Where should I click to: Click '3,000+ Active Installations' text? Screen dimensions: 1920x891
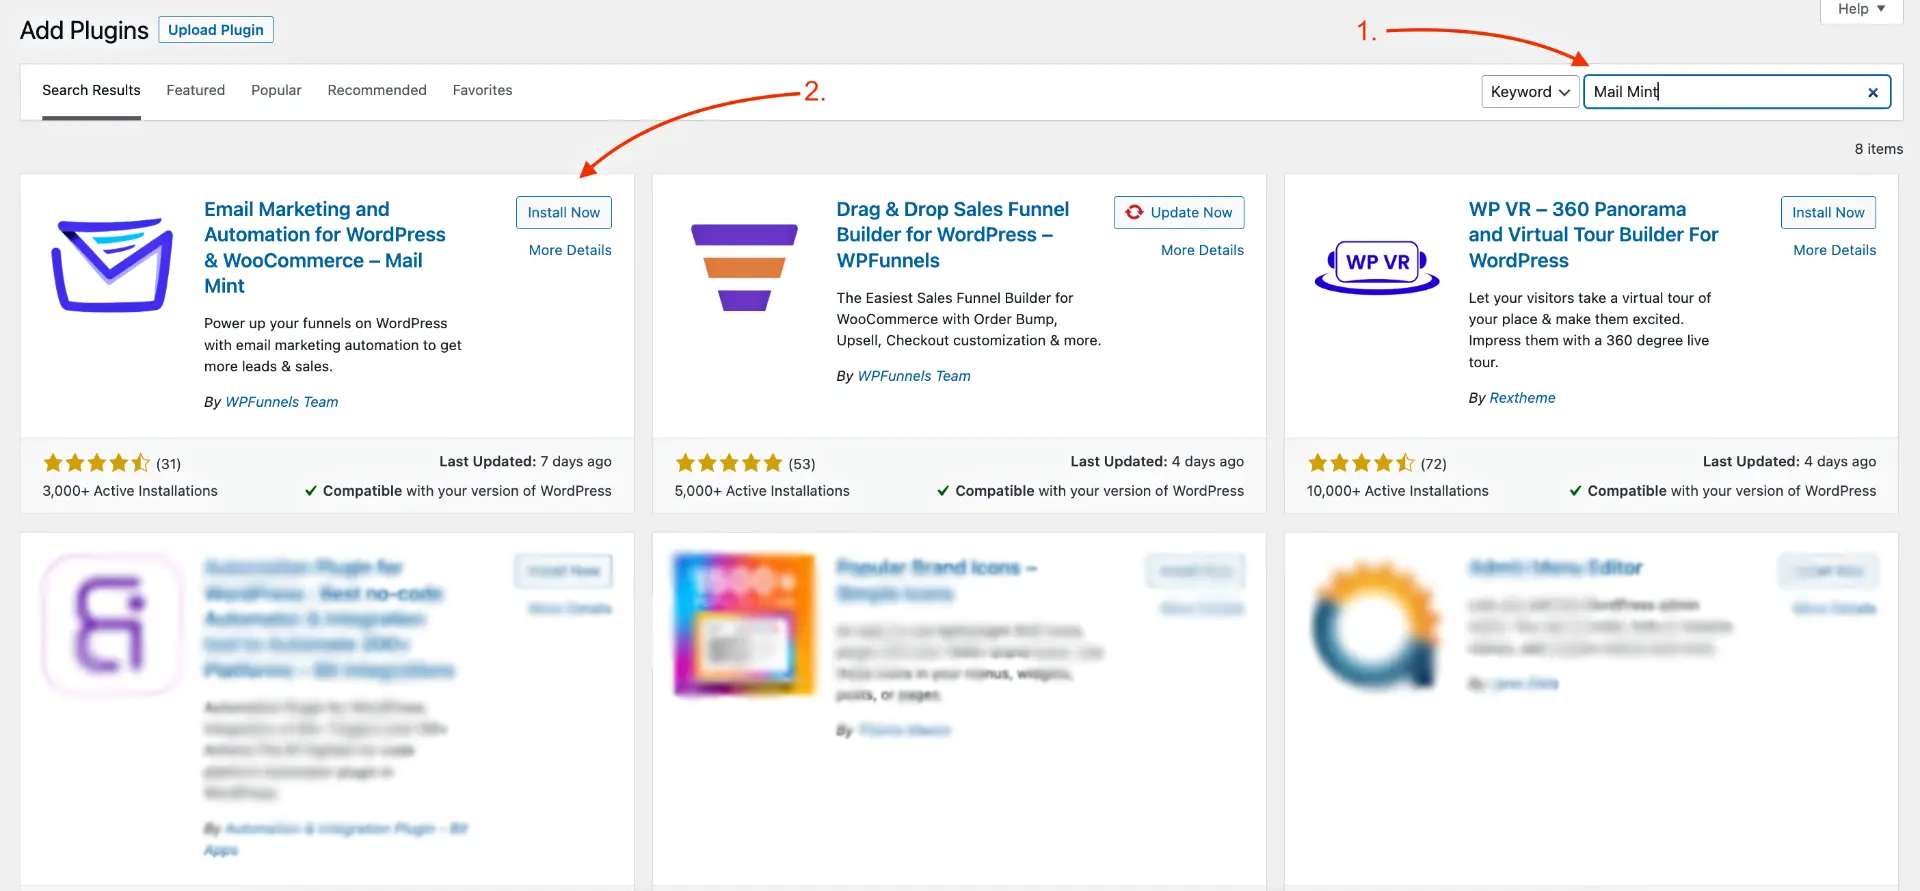tap(130, 491)
